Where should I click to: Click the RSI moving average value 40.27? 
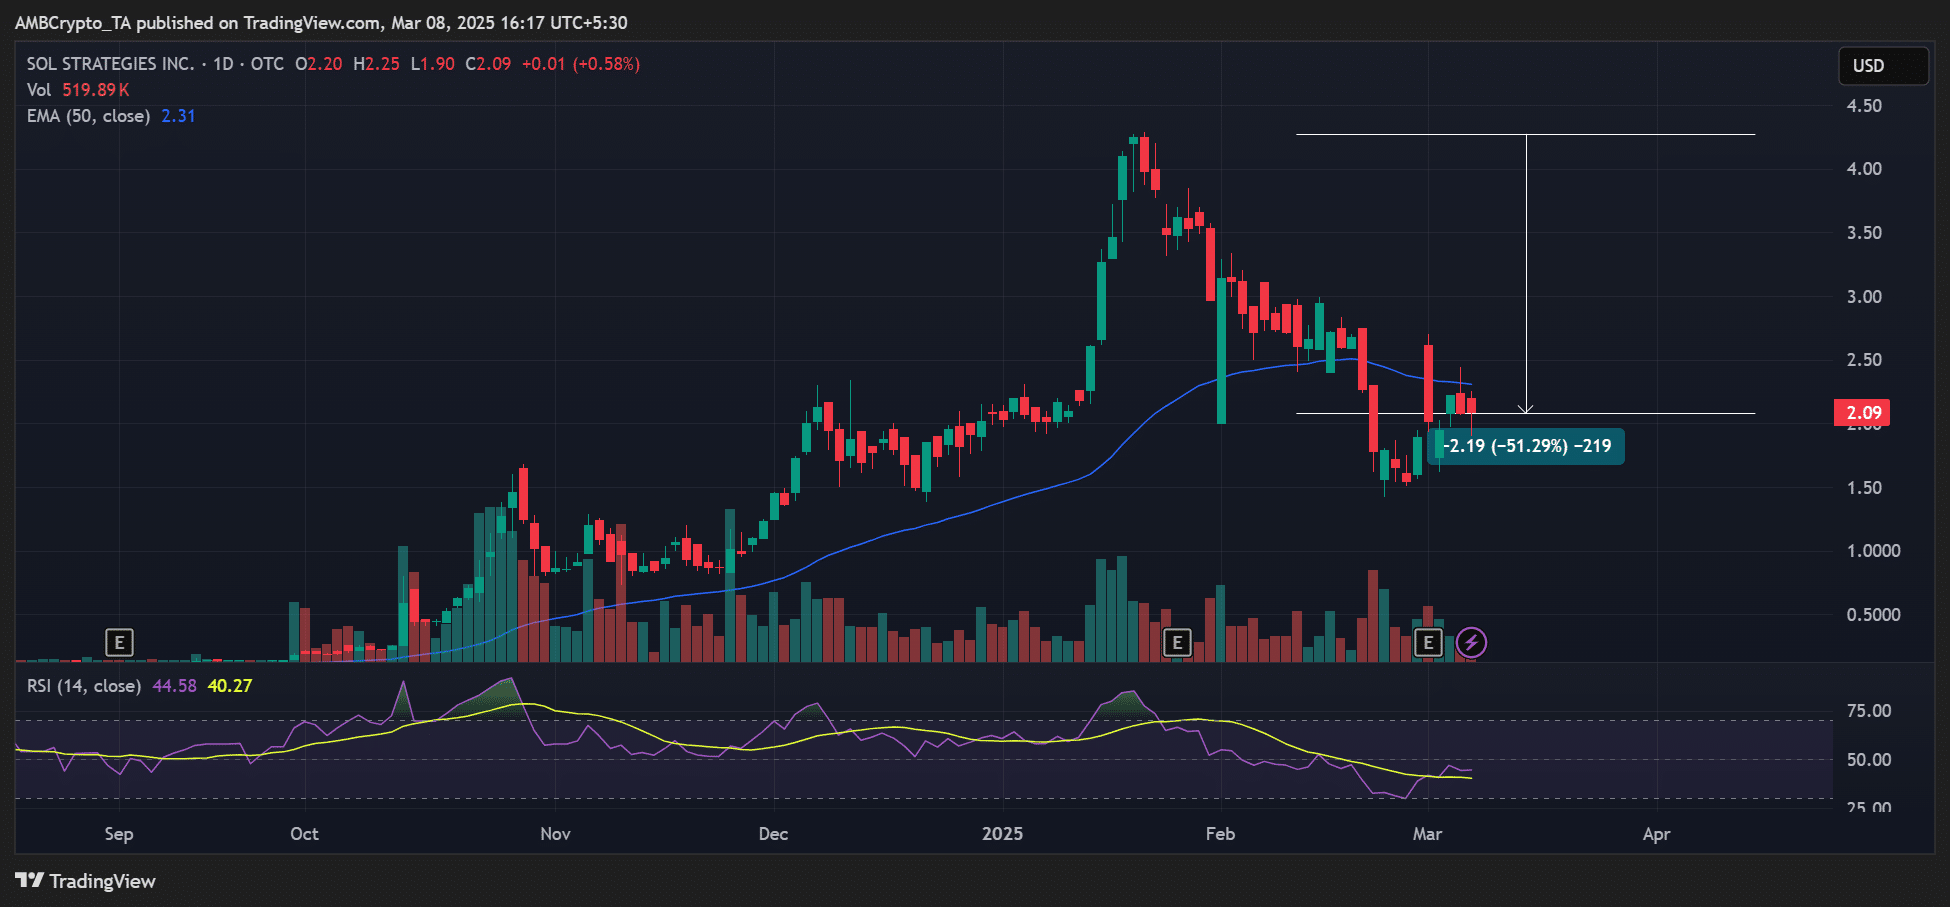(x=230, y=686)
